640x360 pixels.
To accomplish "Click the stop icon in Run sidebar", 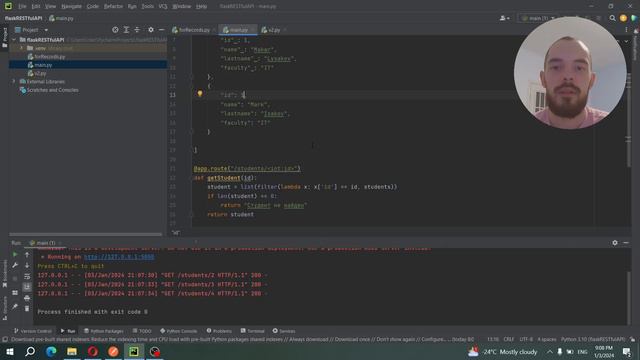I will click(x=15, y=279).
